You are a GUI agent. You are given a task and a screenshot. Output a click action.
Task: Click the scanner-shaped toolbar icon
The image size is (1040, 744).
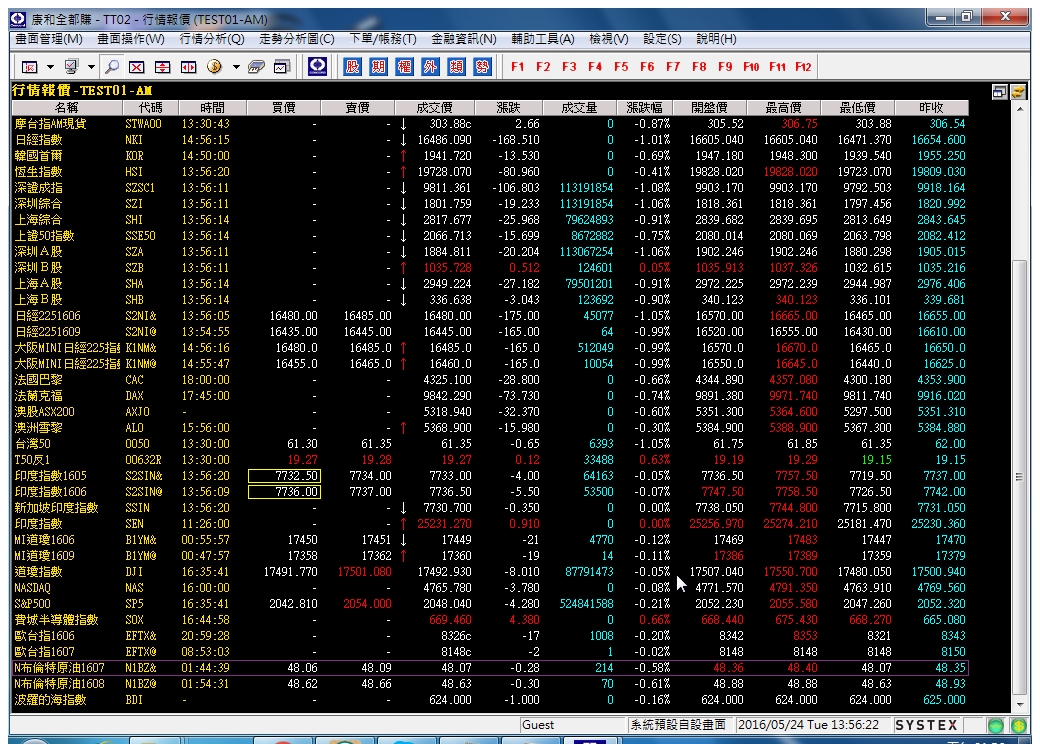256,67
